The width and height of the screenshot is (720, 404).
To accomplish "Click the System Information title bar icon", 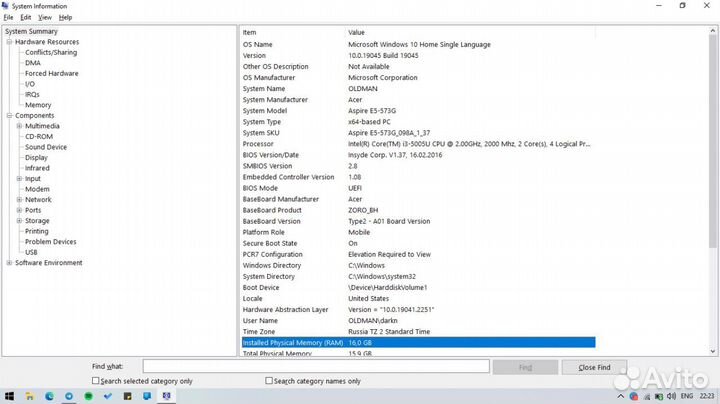I will pos(5,6).
